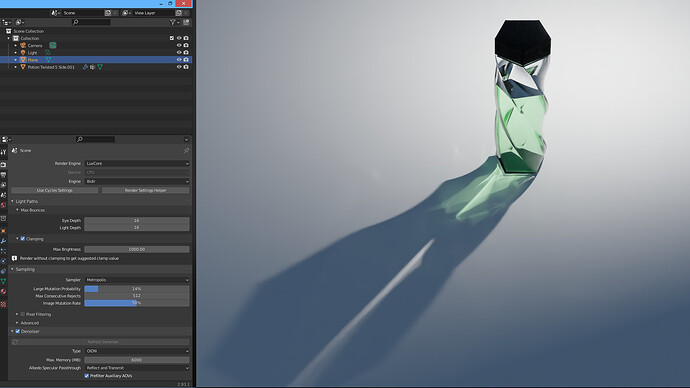Adjust Large Mutation Probability slider
This screenshot has width=690, height=388.
tap(137, 289)
